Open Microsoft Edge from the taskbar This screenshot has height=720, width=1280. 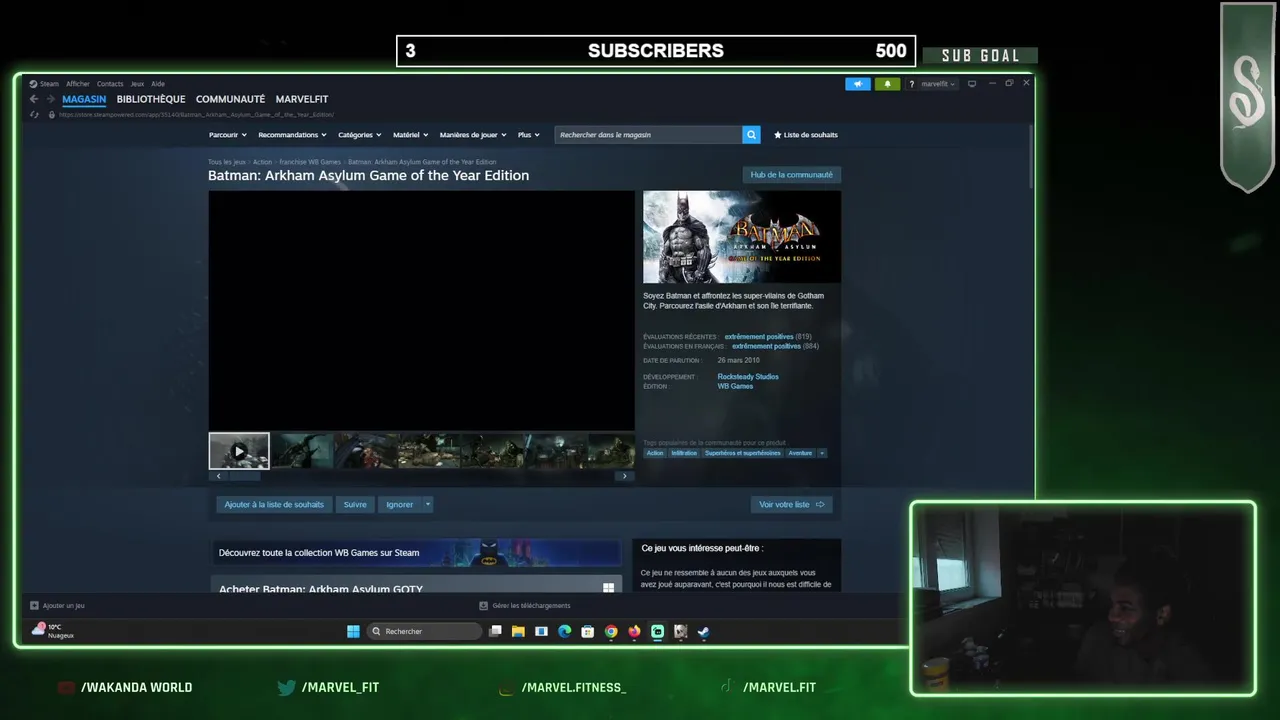coord(564,631)
